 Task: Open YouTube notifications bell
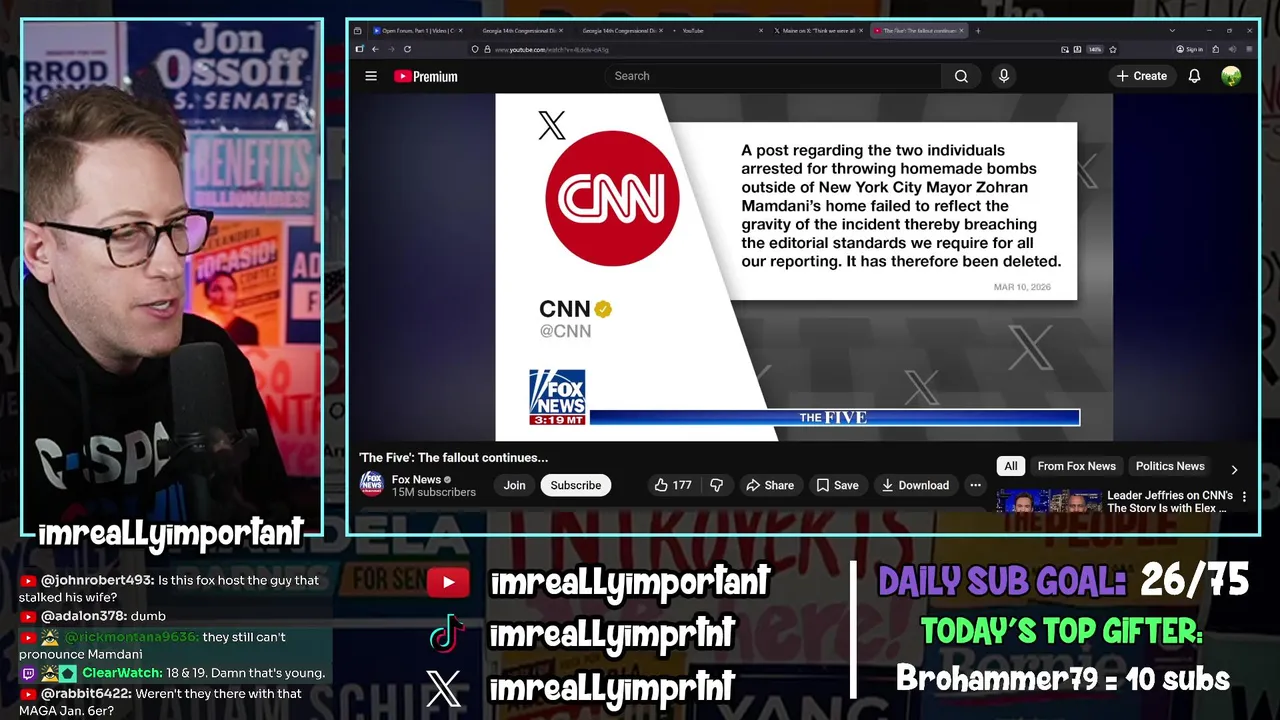click(1194, 76)
